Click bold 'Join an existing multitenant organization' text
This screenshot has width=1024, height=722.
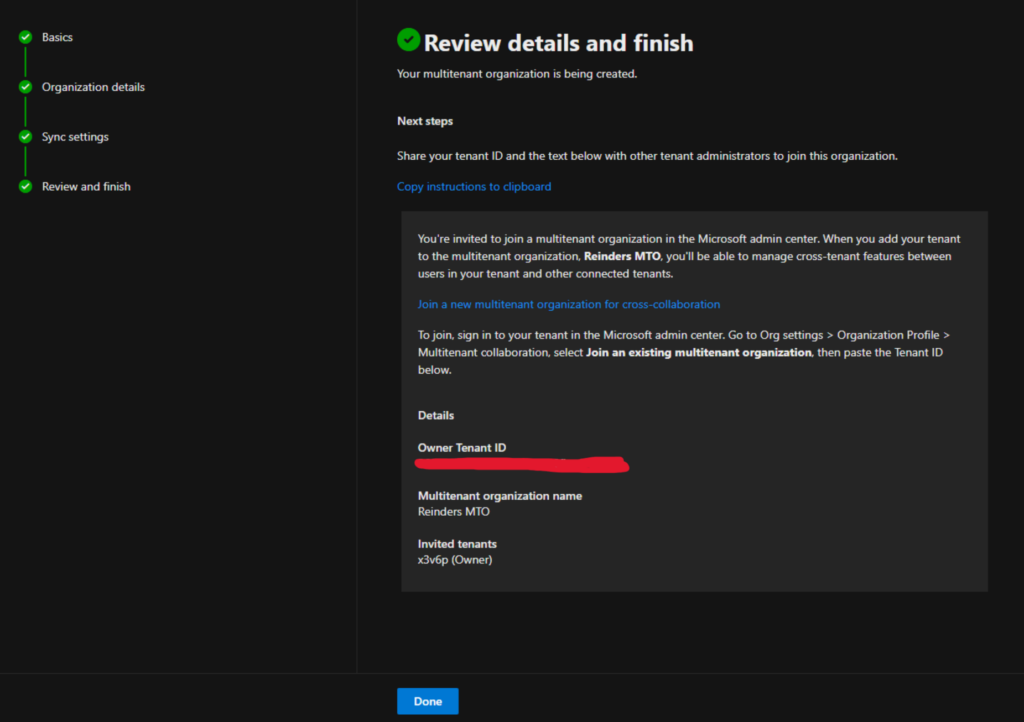pos(699,353)
